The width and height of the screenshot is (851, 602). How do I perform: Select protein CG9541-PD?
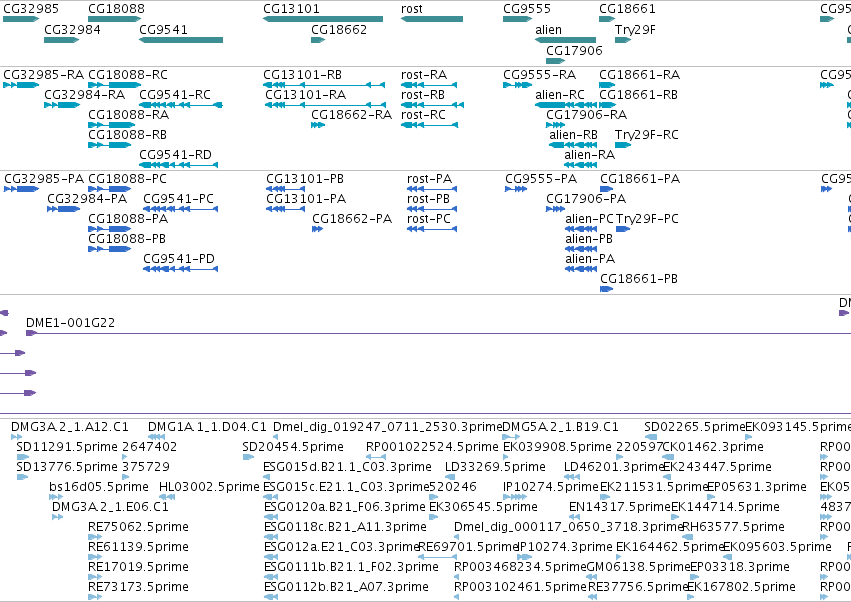[179, 258]
